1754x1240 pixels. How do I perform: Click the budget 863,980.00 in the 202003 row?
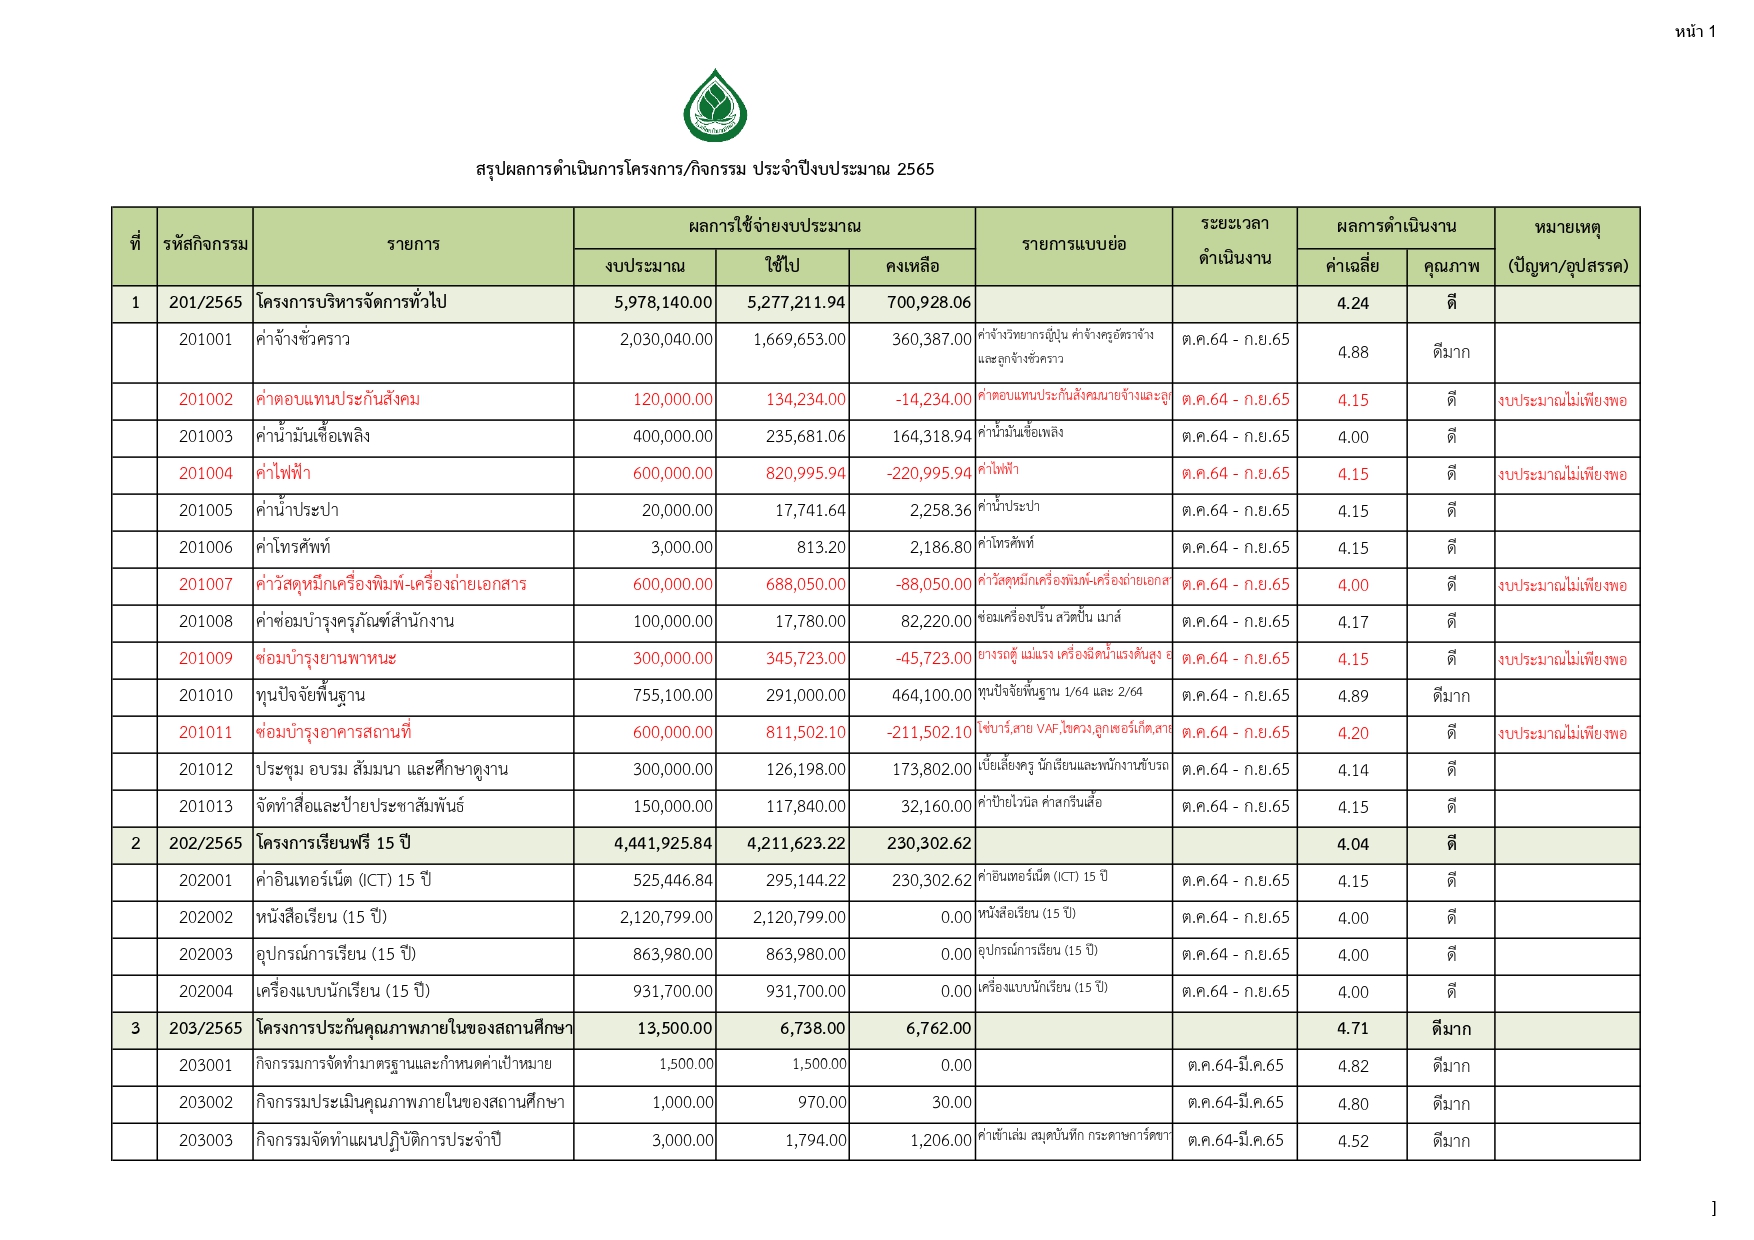[x=673, y=955]
